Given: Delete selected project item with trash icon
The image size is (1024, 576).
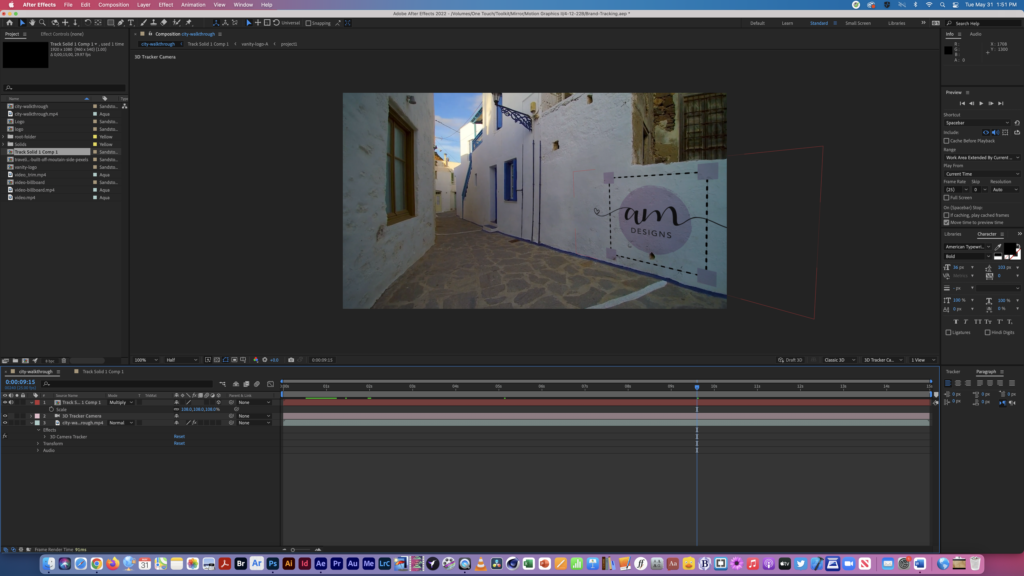Looking at the screenshot, I should pos(63,360).
